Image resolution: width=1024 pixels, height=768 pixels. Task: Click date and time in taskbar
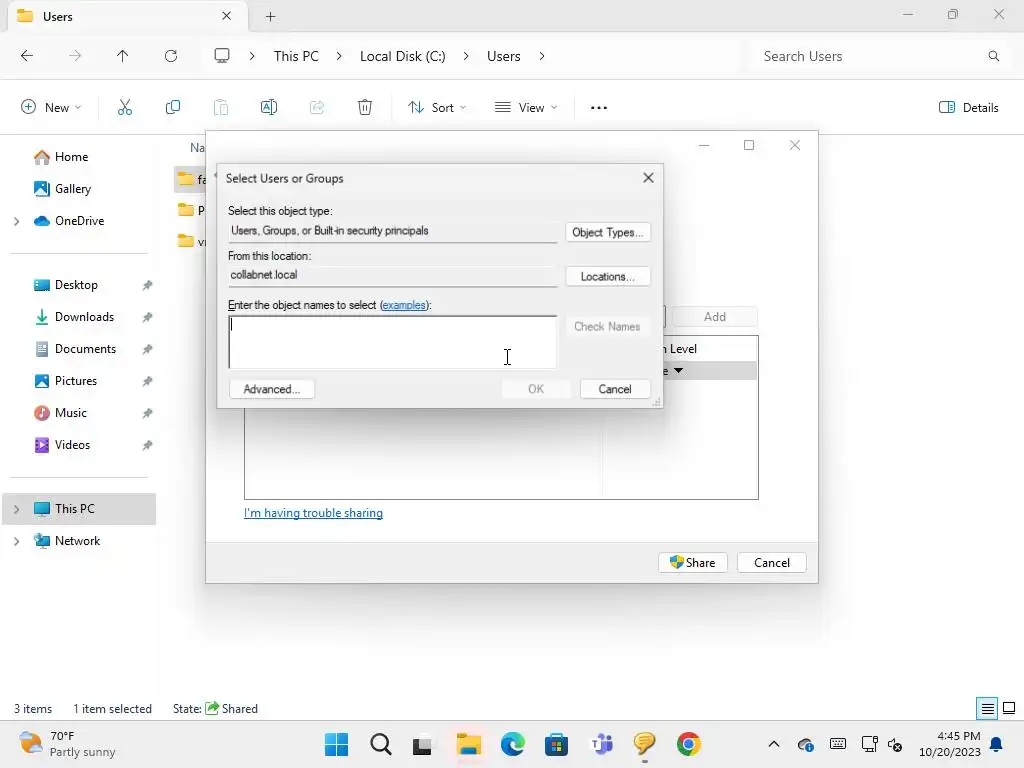[x=950, y=744]
